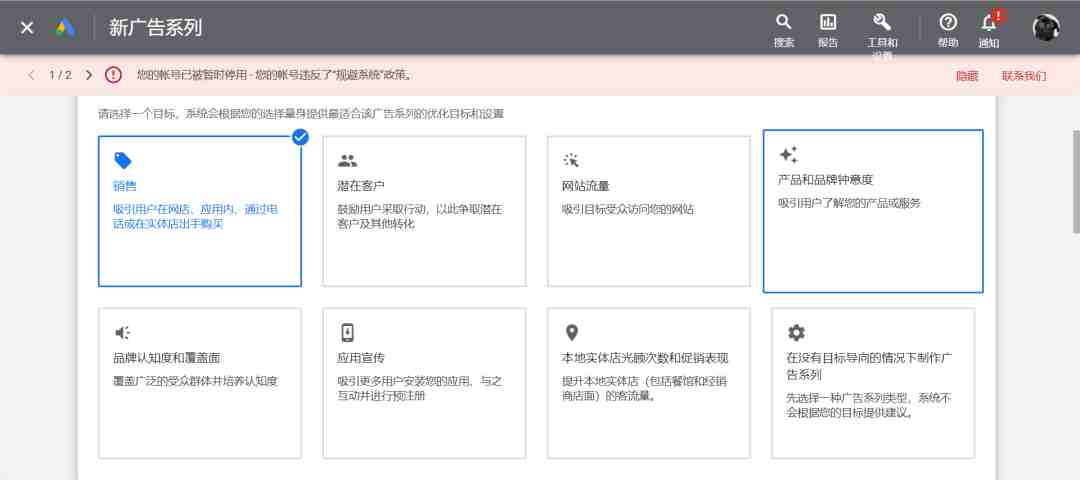Select the 产品和品牌钟意度 goal card
This screenshot has height=480, width=1080.
[x=873, y=211]
